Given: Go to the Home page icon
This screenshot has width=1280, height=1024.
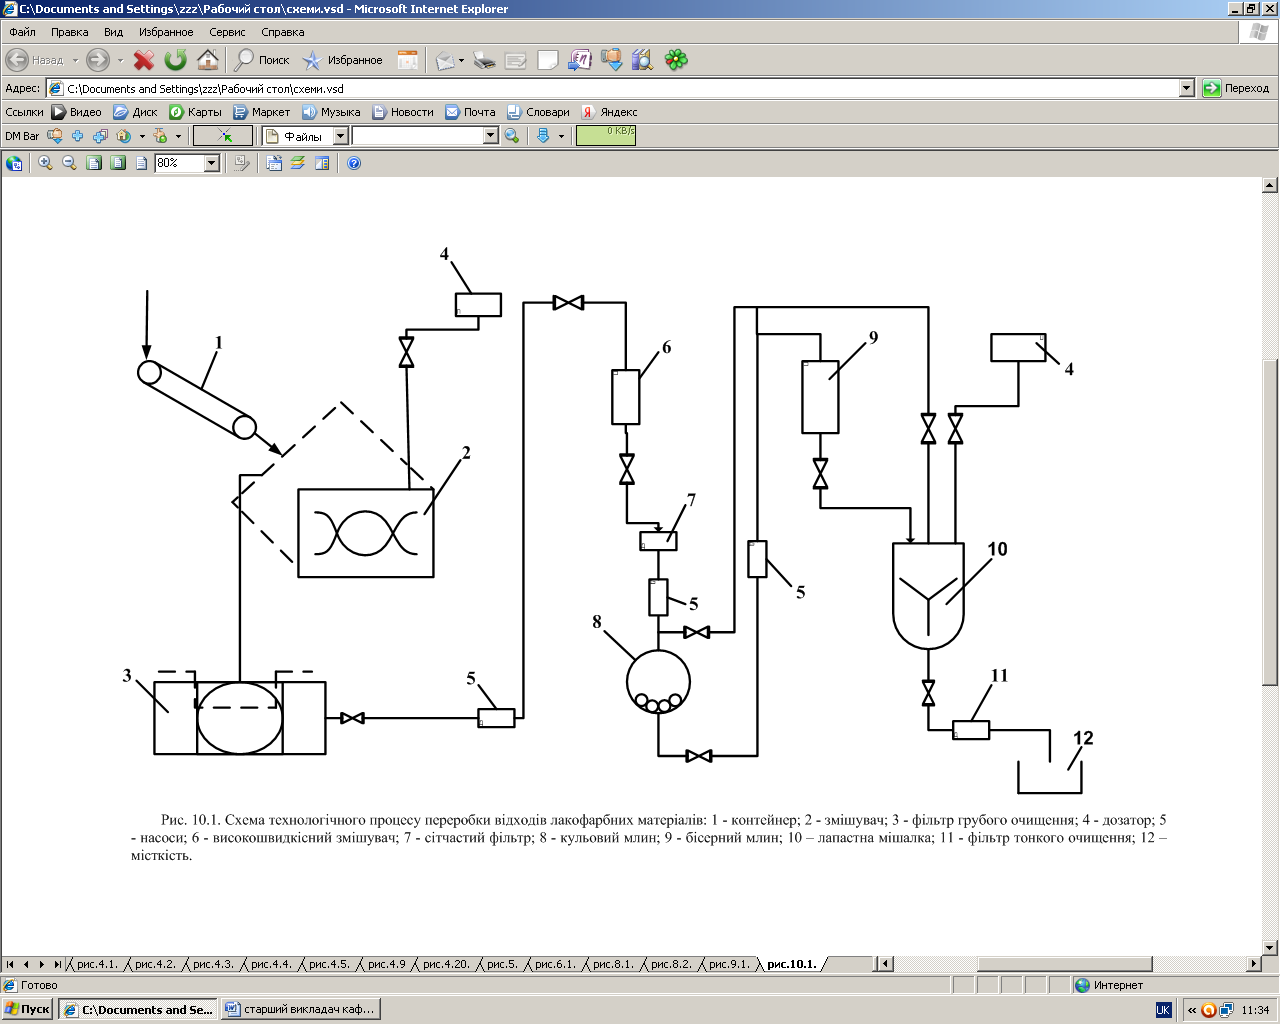Looking at the screenshot, I should [x=207, y=60].
